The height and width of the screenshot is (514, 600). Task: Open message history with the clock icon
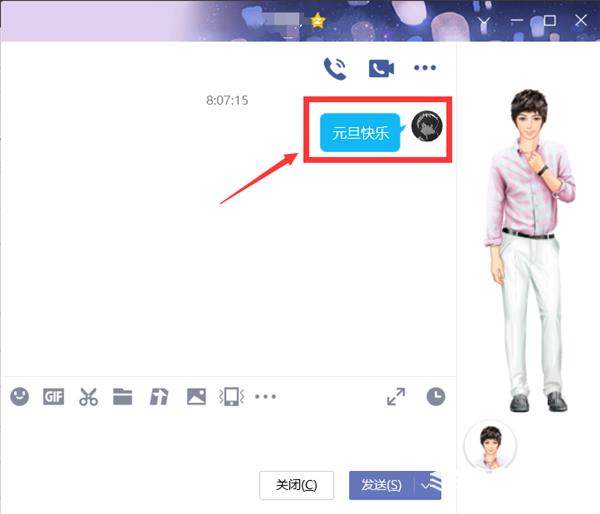pyautogui.click(x=436, y=397)
